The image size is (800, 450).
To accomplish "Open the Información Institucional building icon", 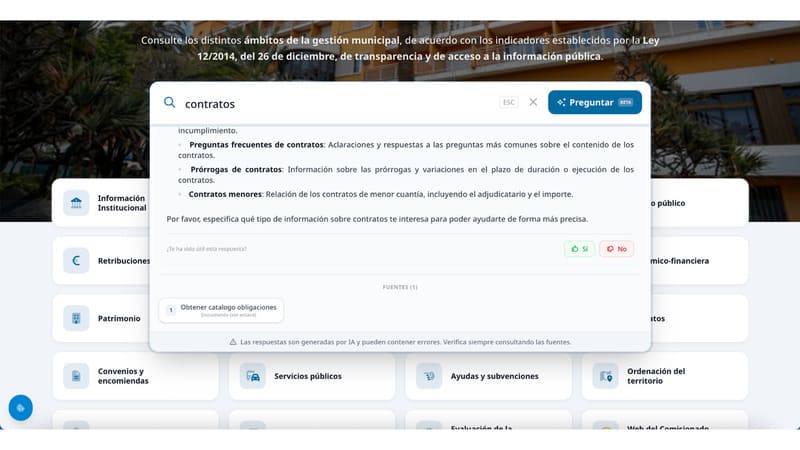I will [76, 203].
